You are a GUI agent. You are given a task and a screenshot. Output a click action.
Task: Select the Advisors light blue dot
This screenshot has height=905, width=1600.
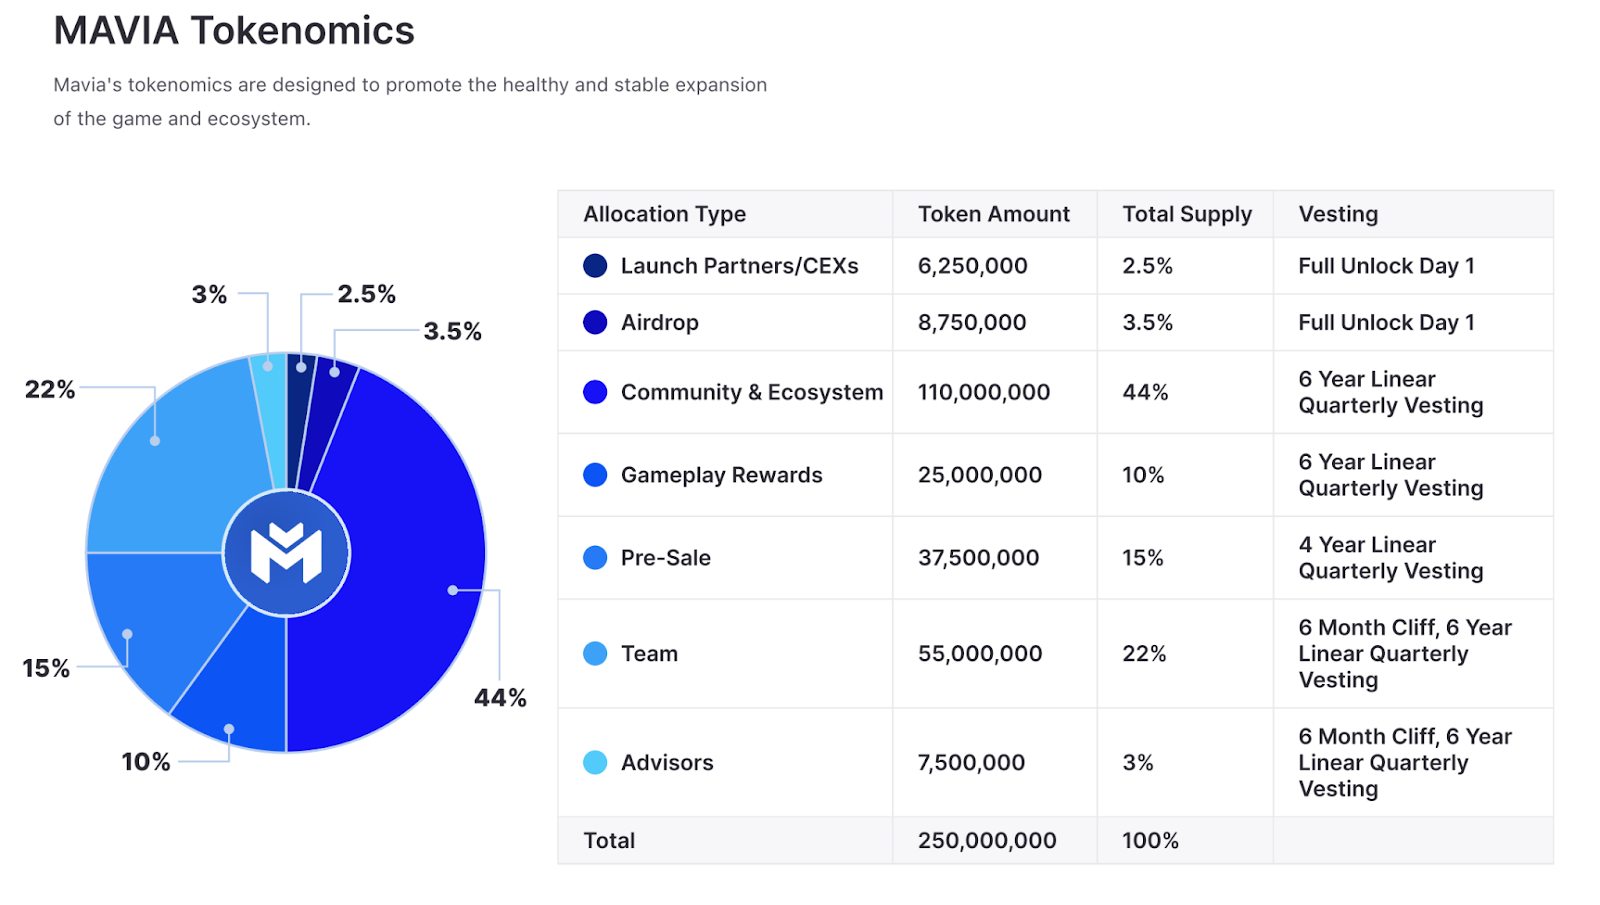click(595, 763)
